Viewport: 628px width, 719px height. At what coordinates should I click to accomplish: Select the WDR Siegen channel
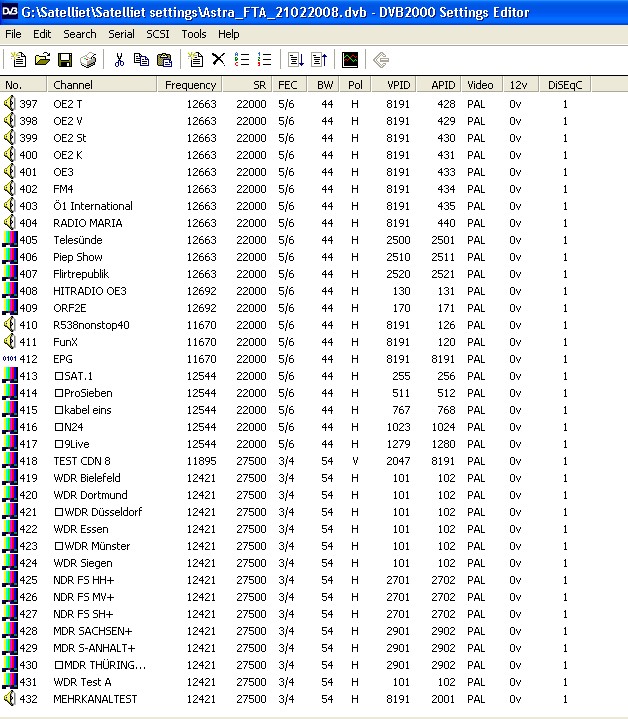(83, 563)
